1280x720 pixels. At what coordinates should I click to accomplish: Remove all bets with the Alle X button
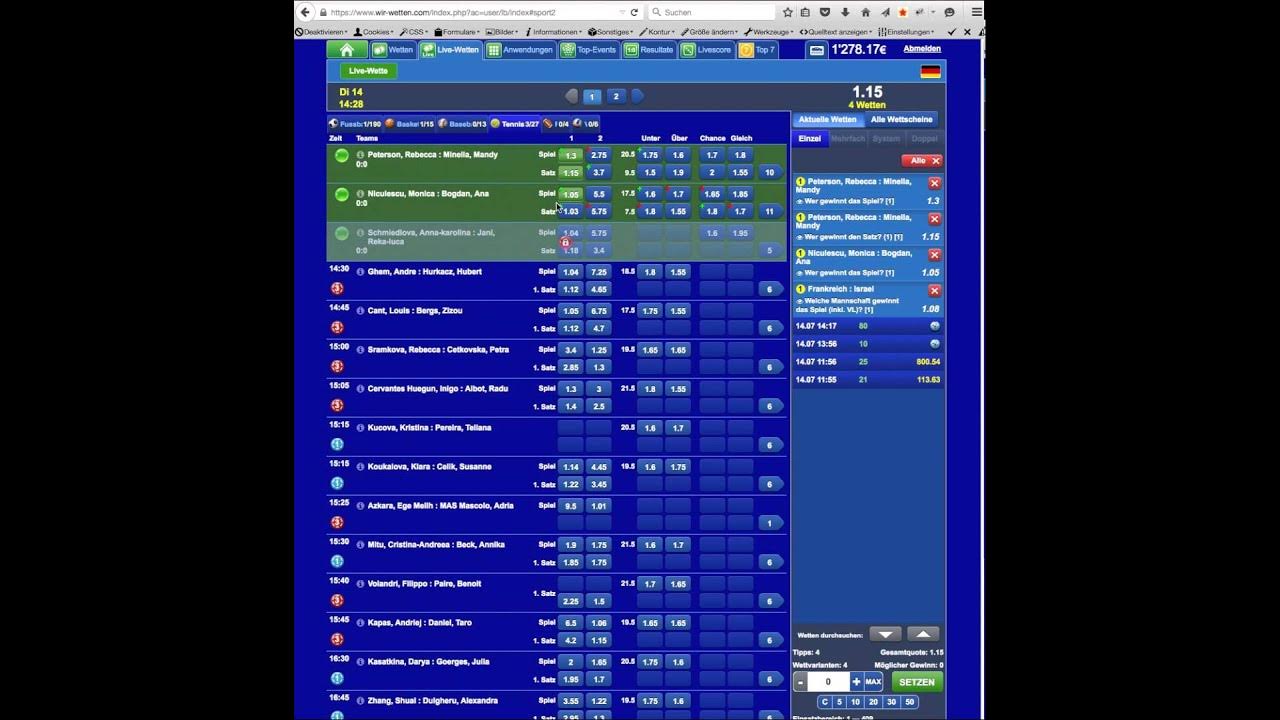[922, 160]
